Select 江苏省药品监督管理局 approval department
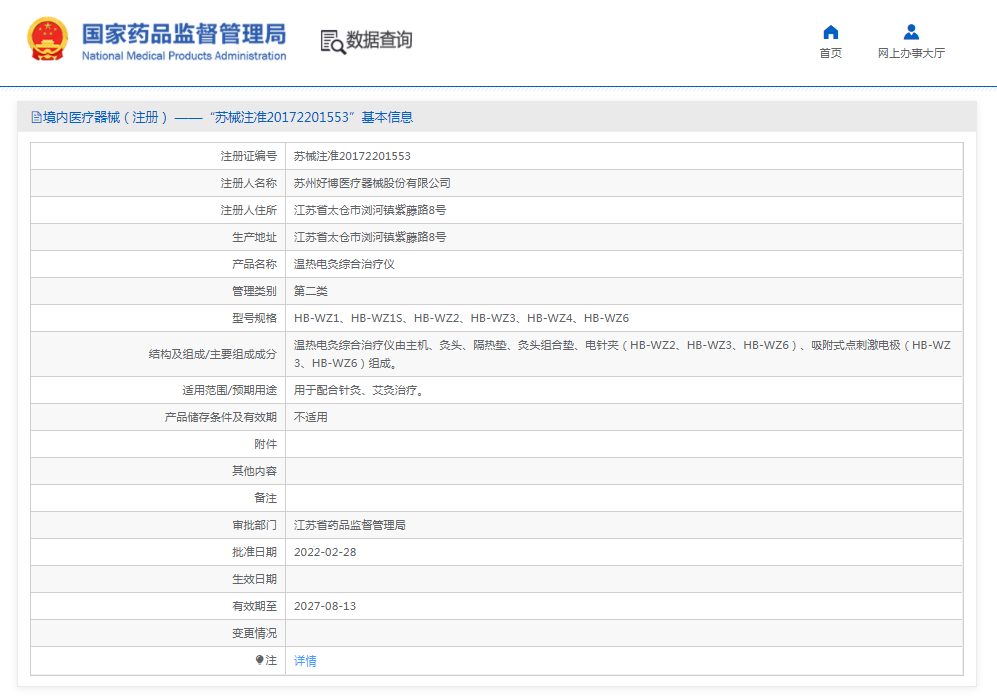 pos(350,525)
